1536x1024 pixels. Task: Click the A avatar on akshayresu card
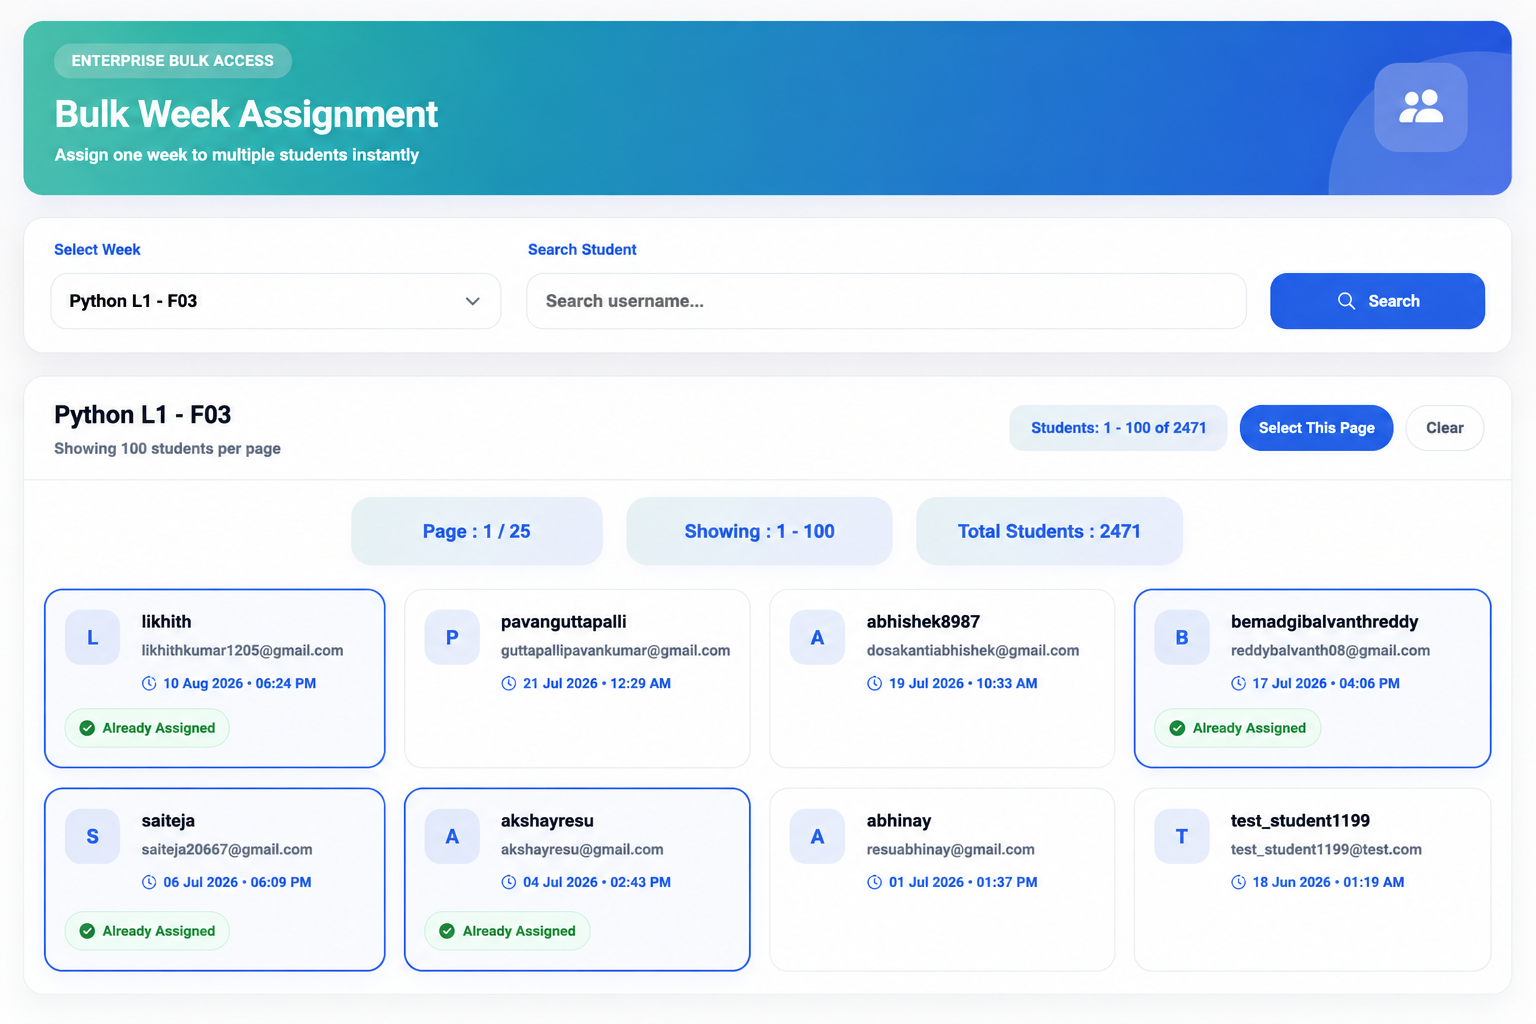(452, 836)
